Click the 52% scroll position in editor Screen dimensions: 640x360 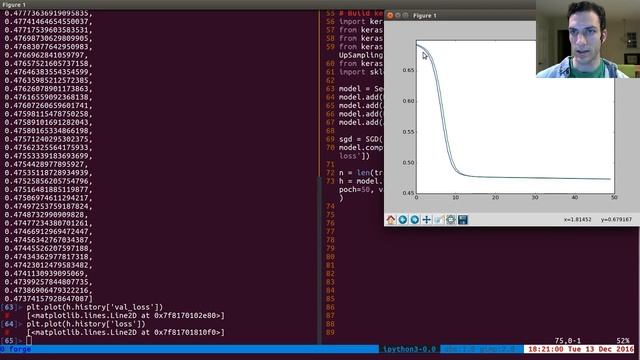(623, 340)
